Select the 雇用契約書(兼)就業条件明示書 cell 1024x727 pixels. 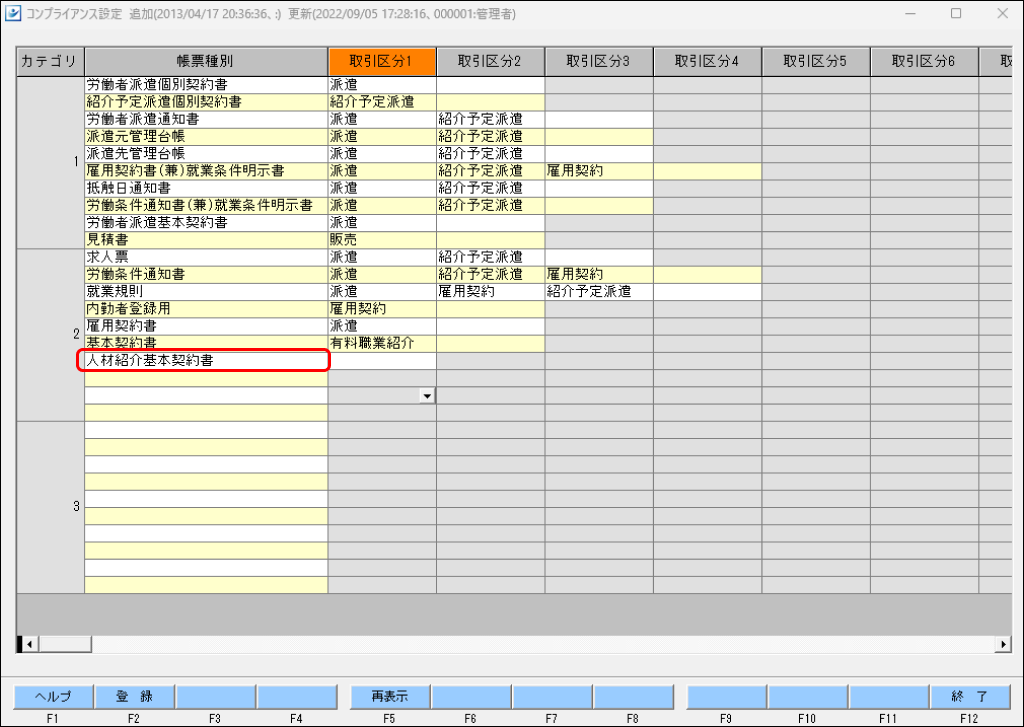(206, 171)
